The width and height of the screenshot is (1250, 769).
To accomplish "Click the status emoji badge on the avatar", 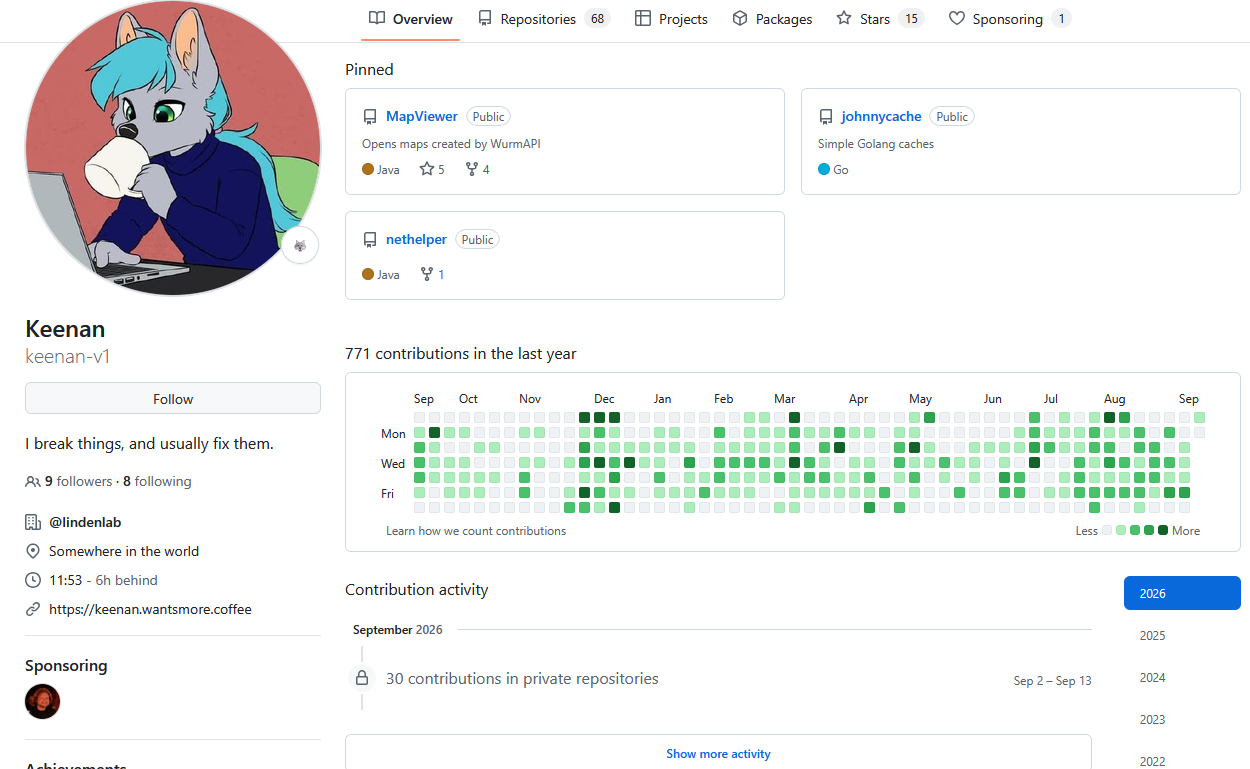I will click(300, 245).
